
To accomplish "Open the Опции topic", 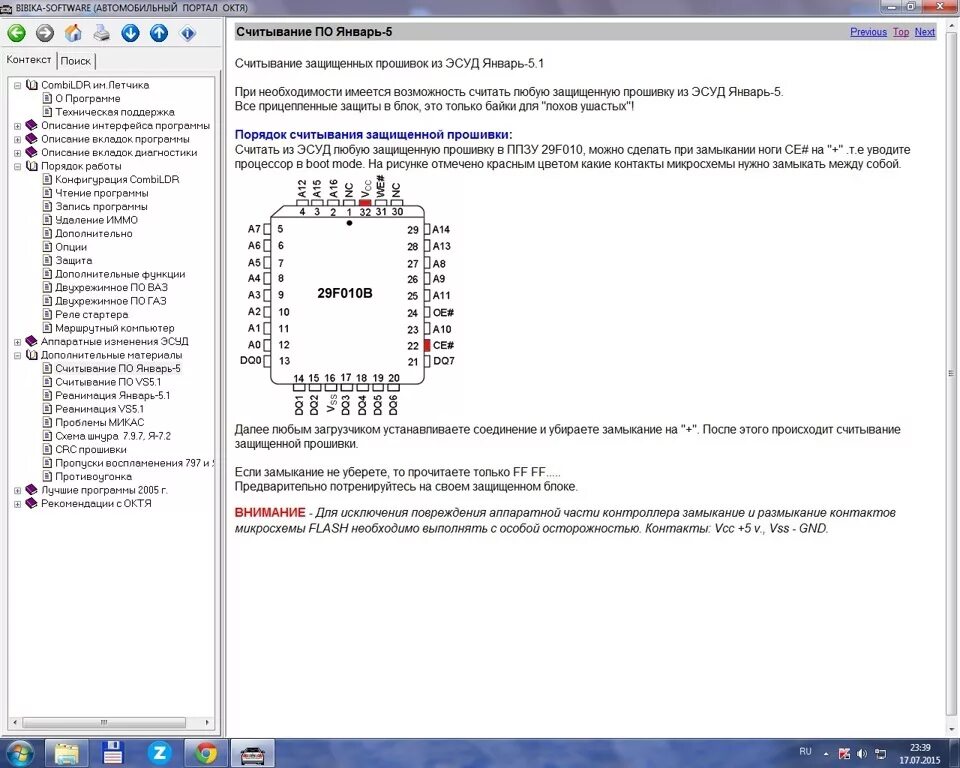I will (71, 247).
